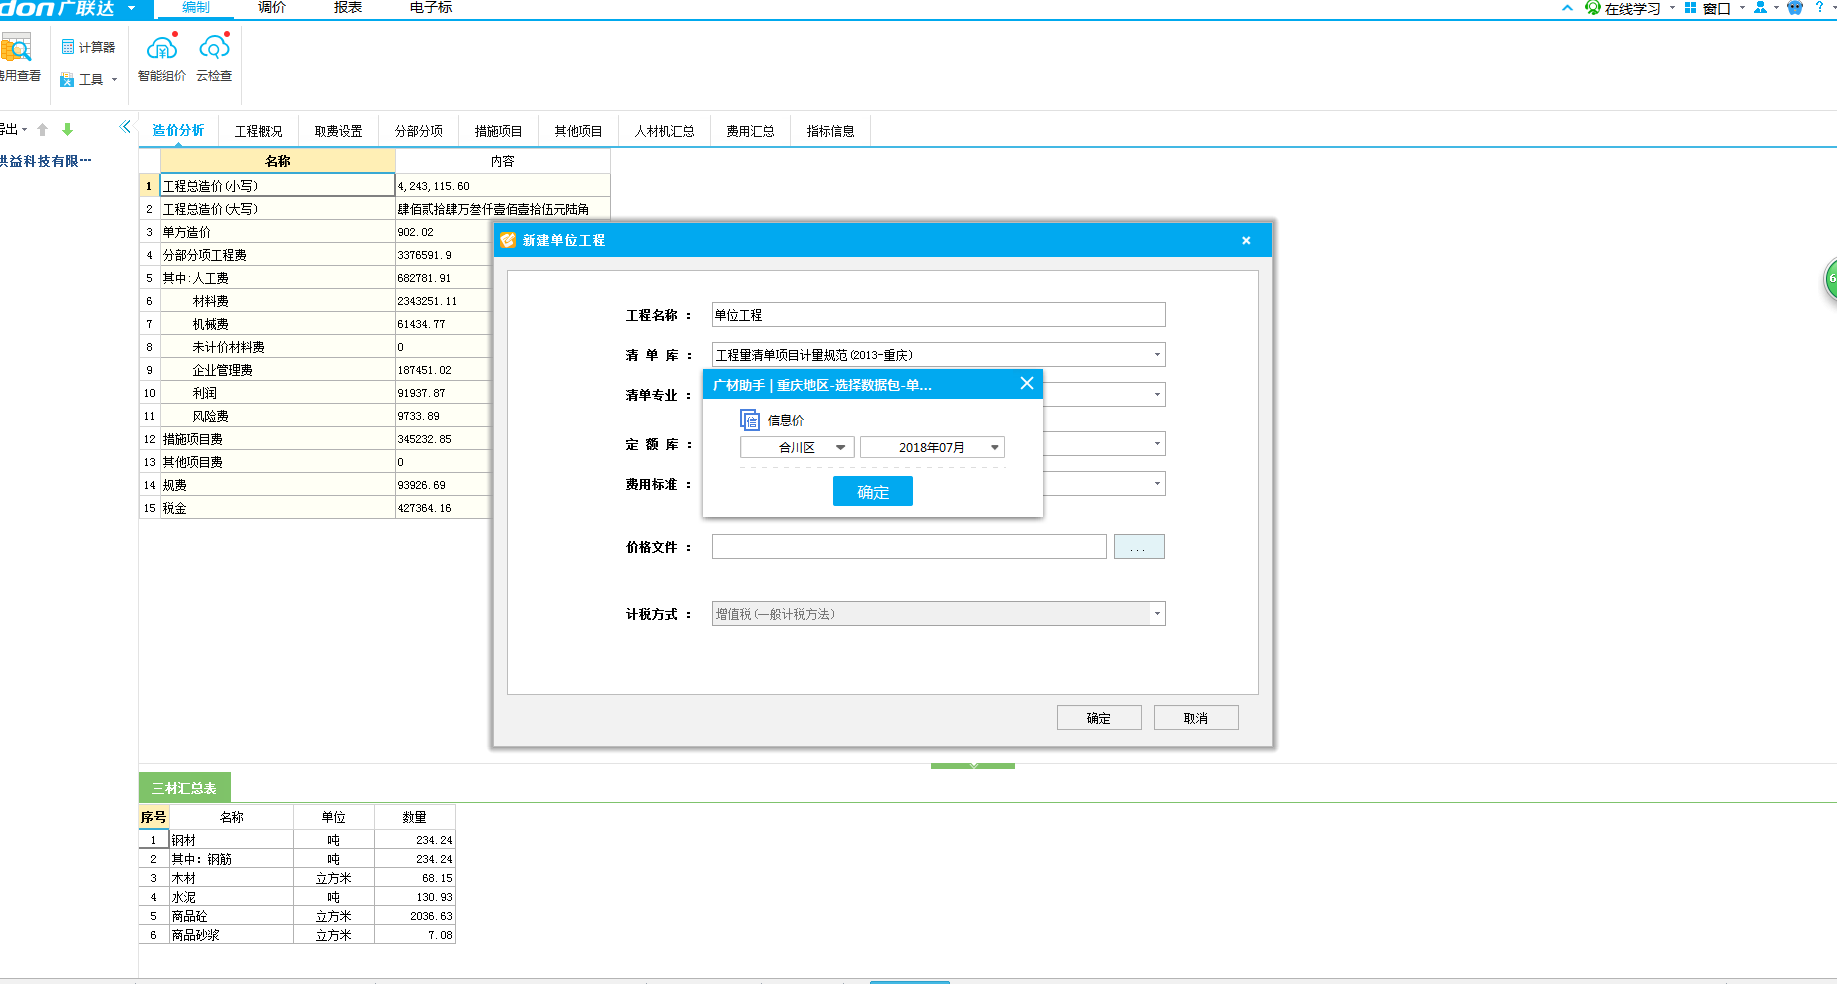Switch to the 报表 ribbon tab
This screenshot has height=984, width=1837.
348,8
